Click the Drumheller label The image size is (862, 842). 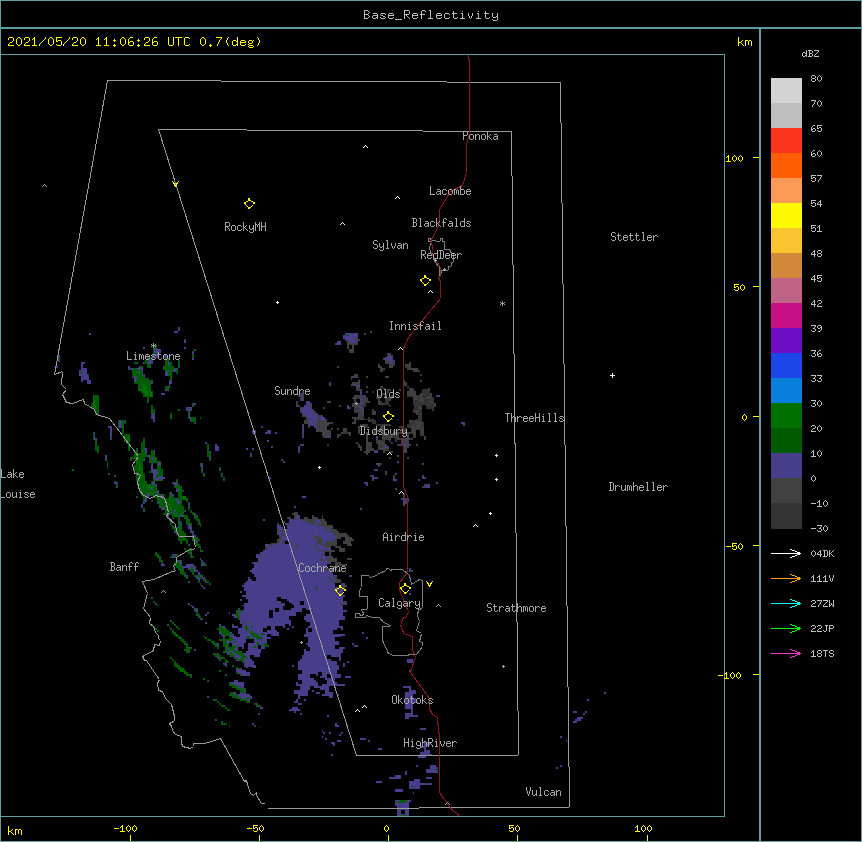[x=638, y=487]
